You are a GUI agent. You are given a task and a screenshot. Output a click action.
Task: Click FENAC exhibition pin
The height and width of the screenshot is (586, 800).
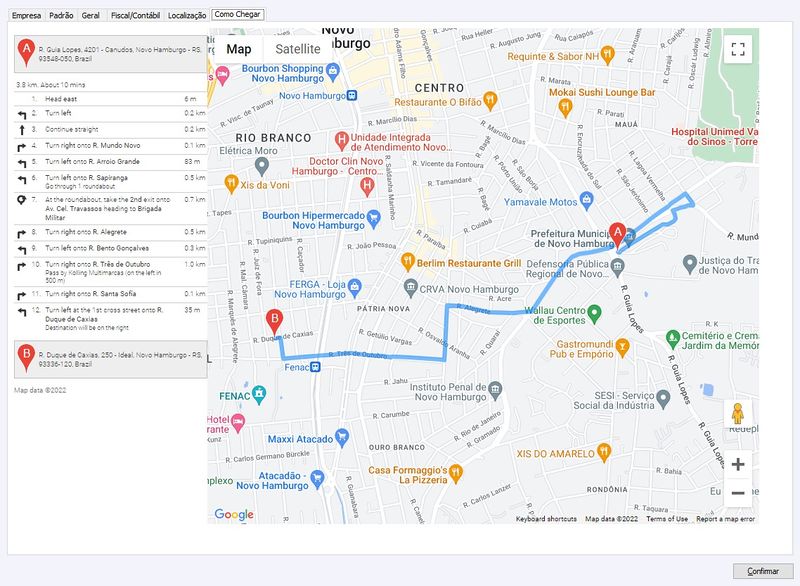point(259,394)
